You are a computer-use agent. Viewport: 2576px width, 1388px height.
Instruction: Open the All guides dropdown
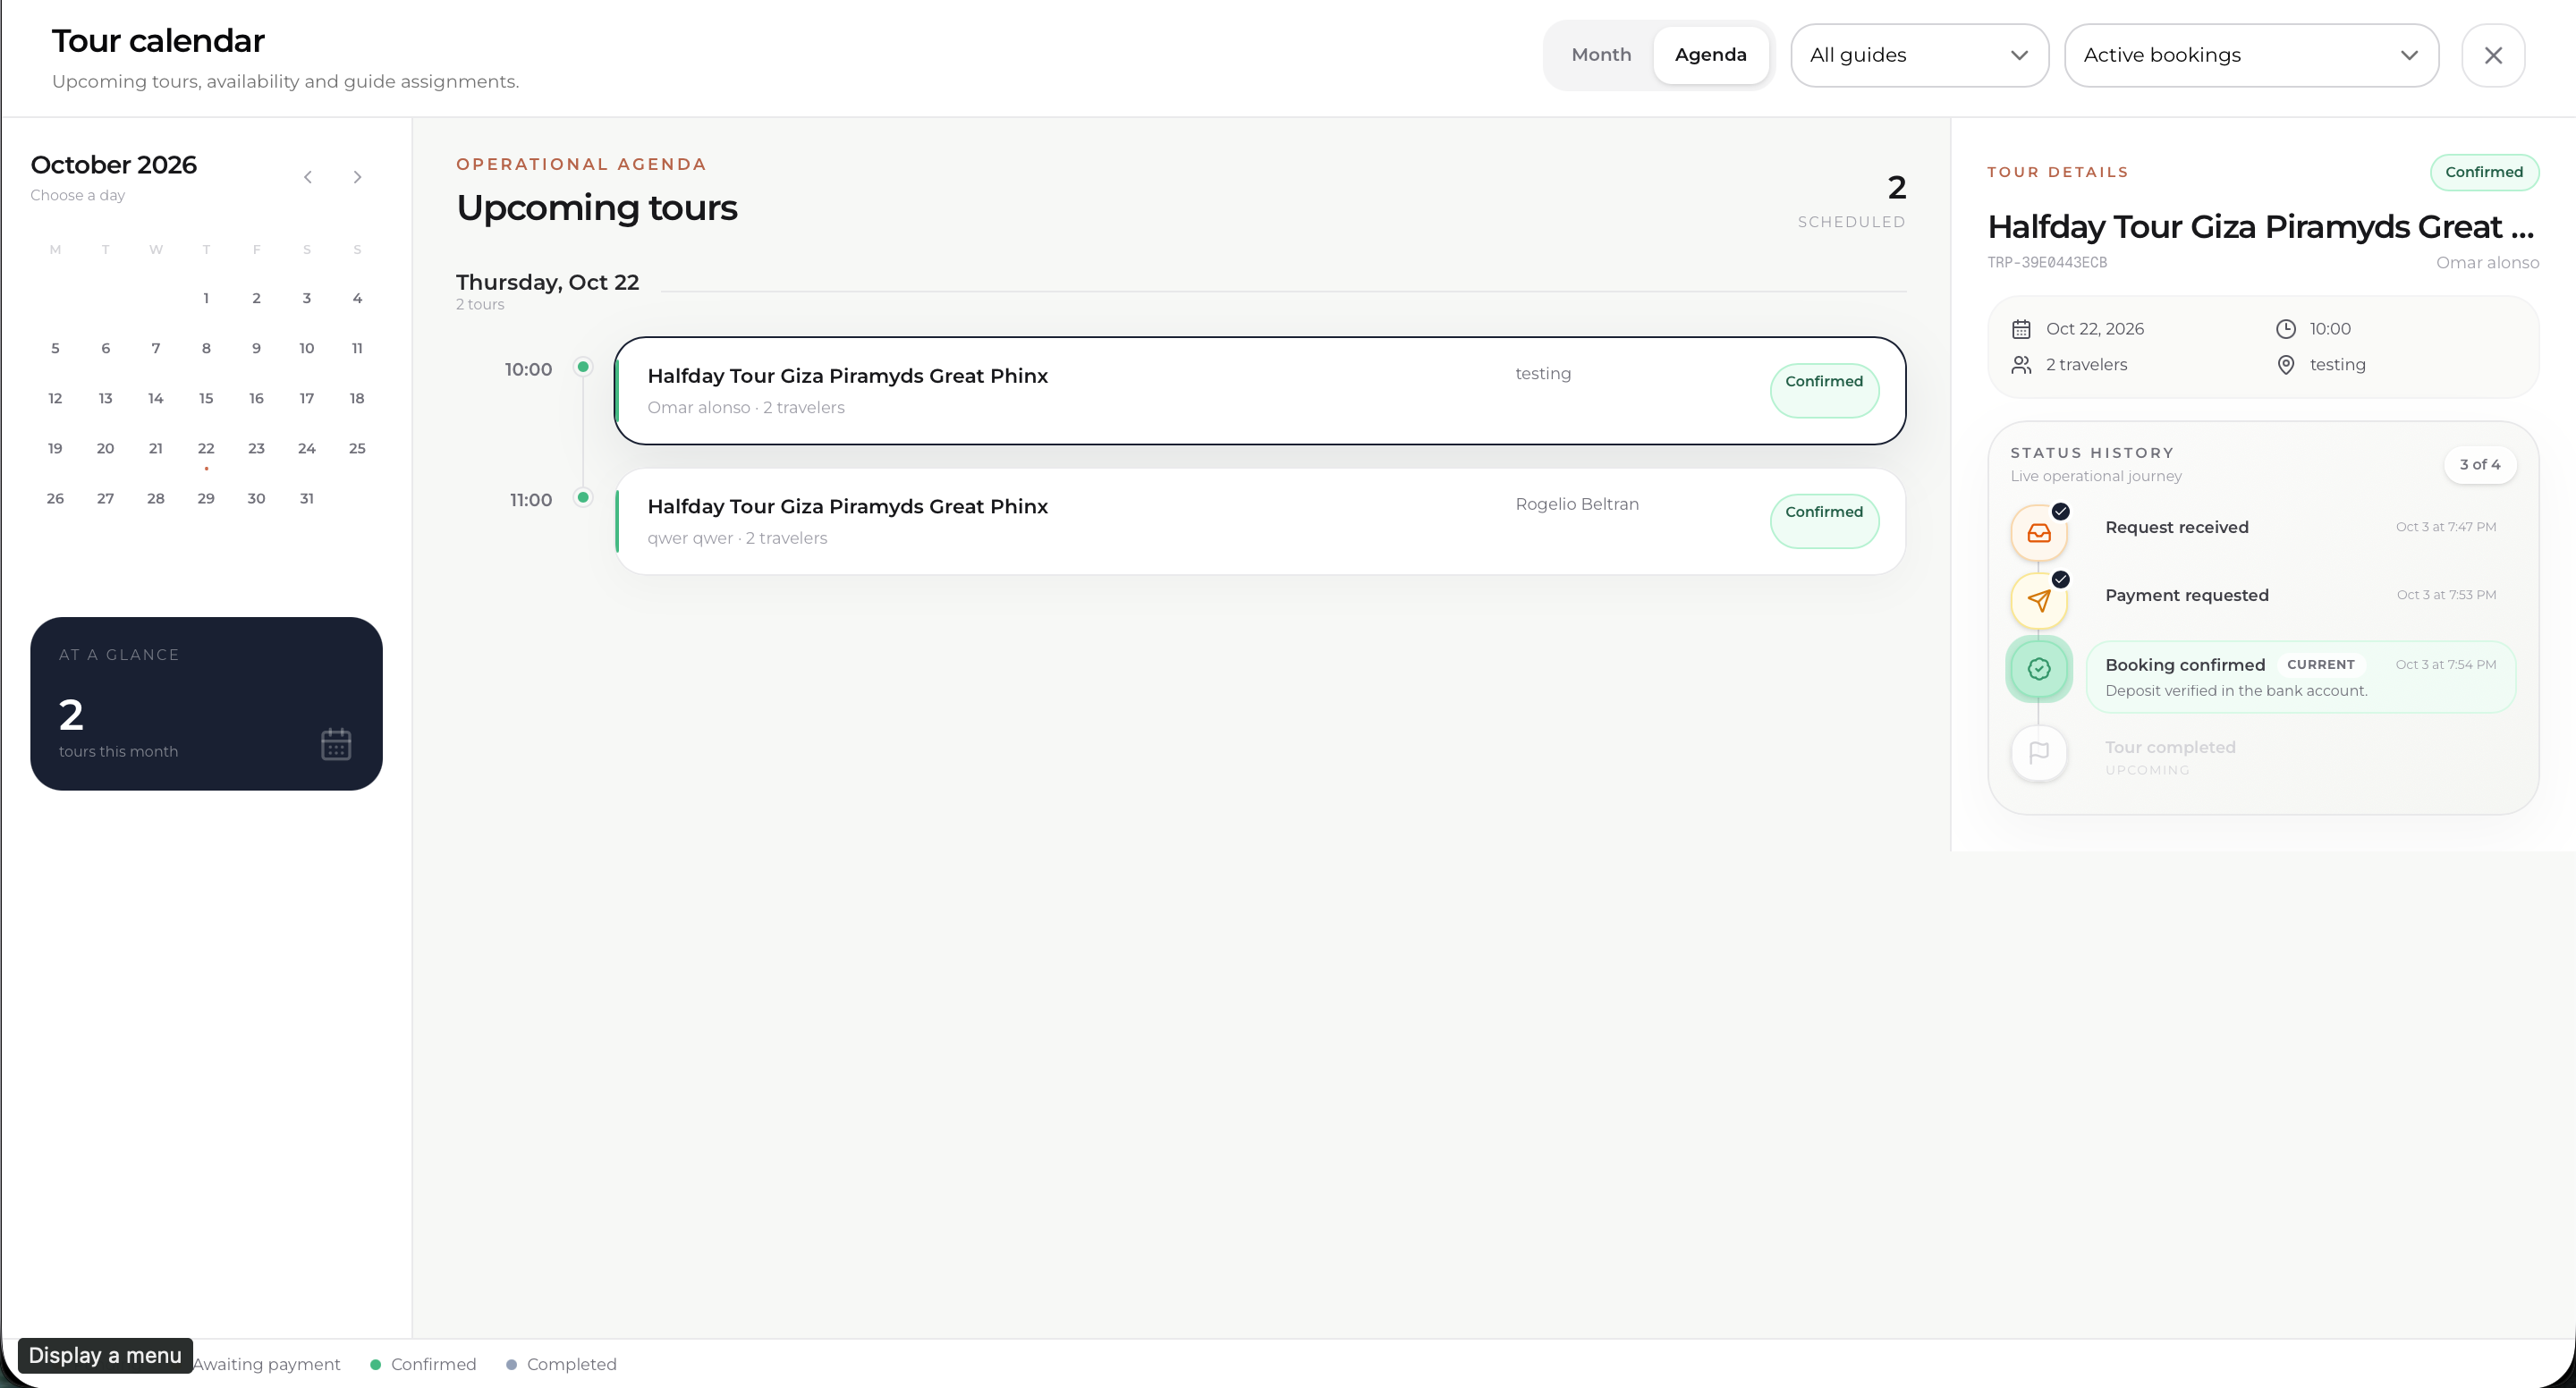(x=1919, y=55)
